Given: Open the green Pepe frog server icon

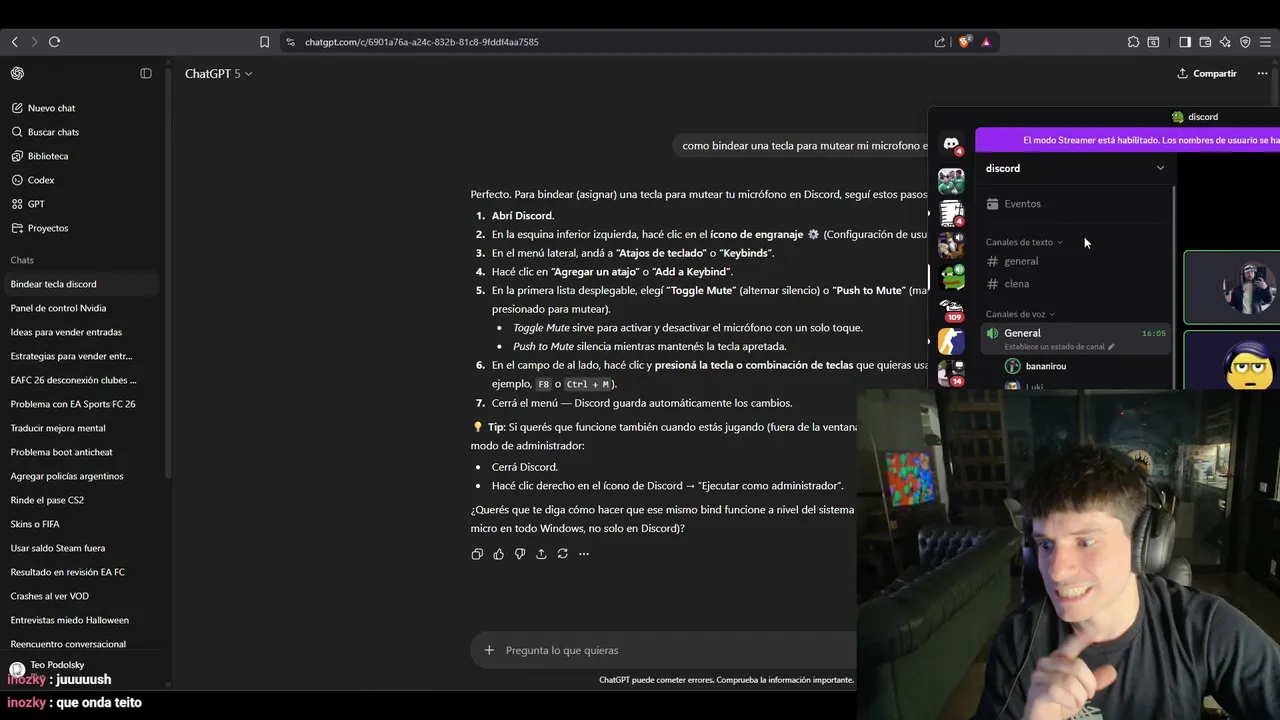Looking at the screenshot, I should [951, 277].
